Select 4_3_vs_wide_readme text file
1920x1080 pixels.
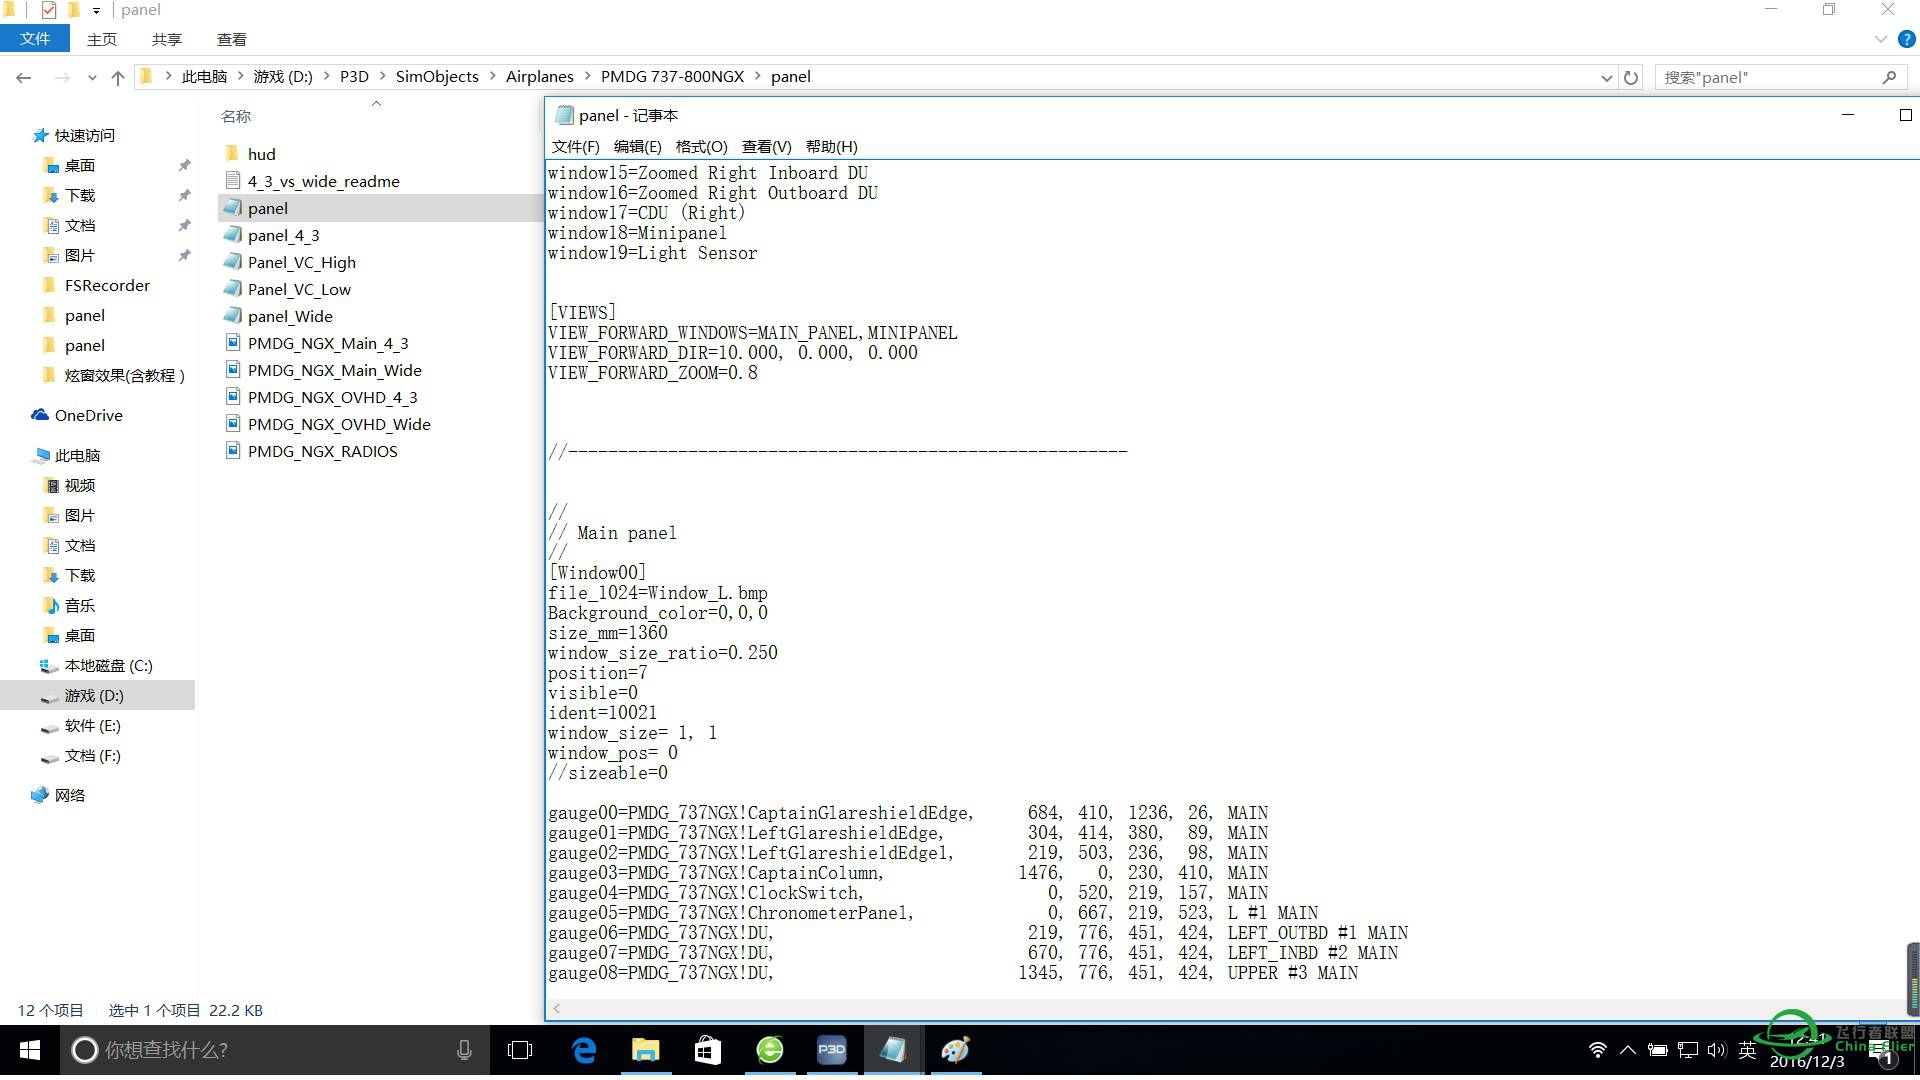pyautogui.click(x=323, y=181)
